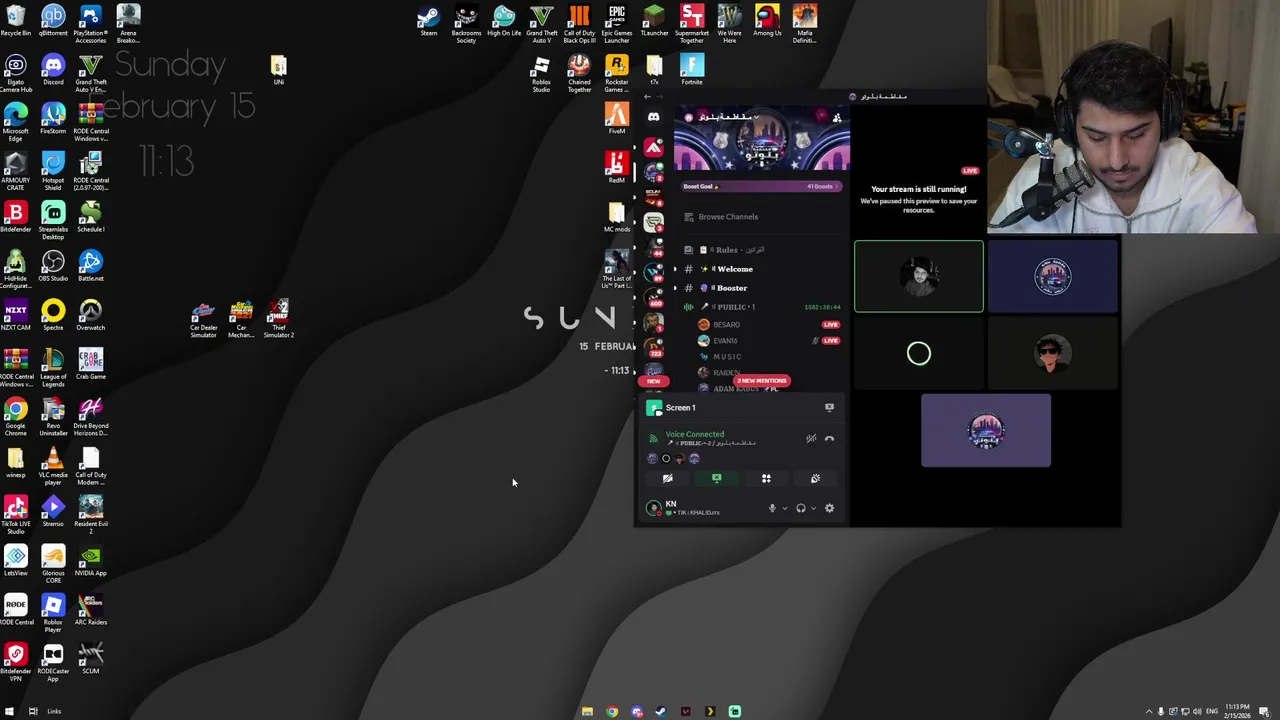Open the UNi folder on desktop
This screenshot has width=1280, height=720.
point(279,70)
